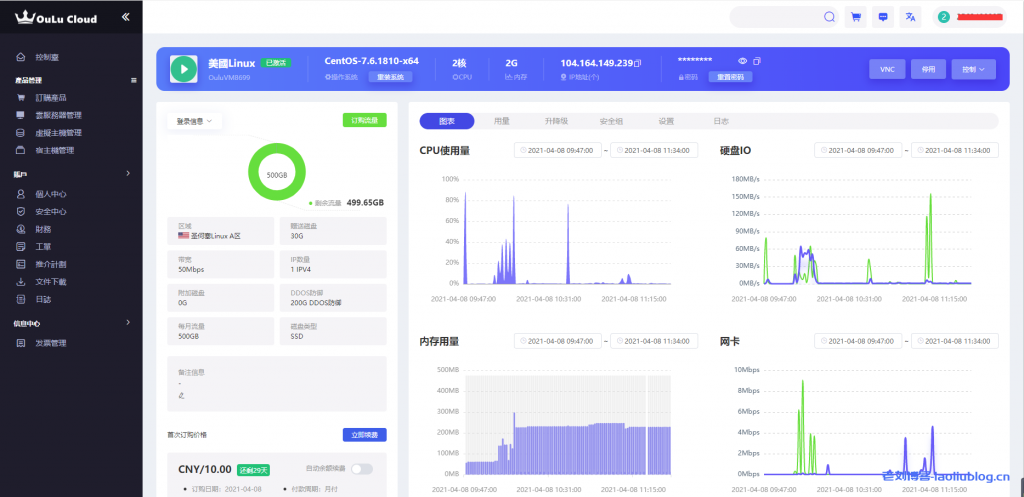Open the chat message icon in header
Viewport: 1024px width, 497px height.
[x=883, y=17]
